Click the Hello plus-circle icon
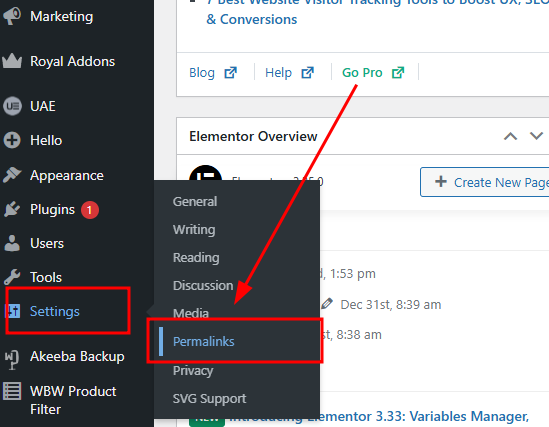 coord(12,140)
